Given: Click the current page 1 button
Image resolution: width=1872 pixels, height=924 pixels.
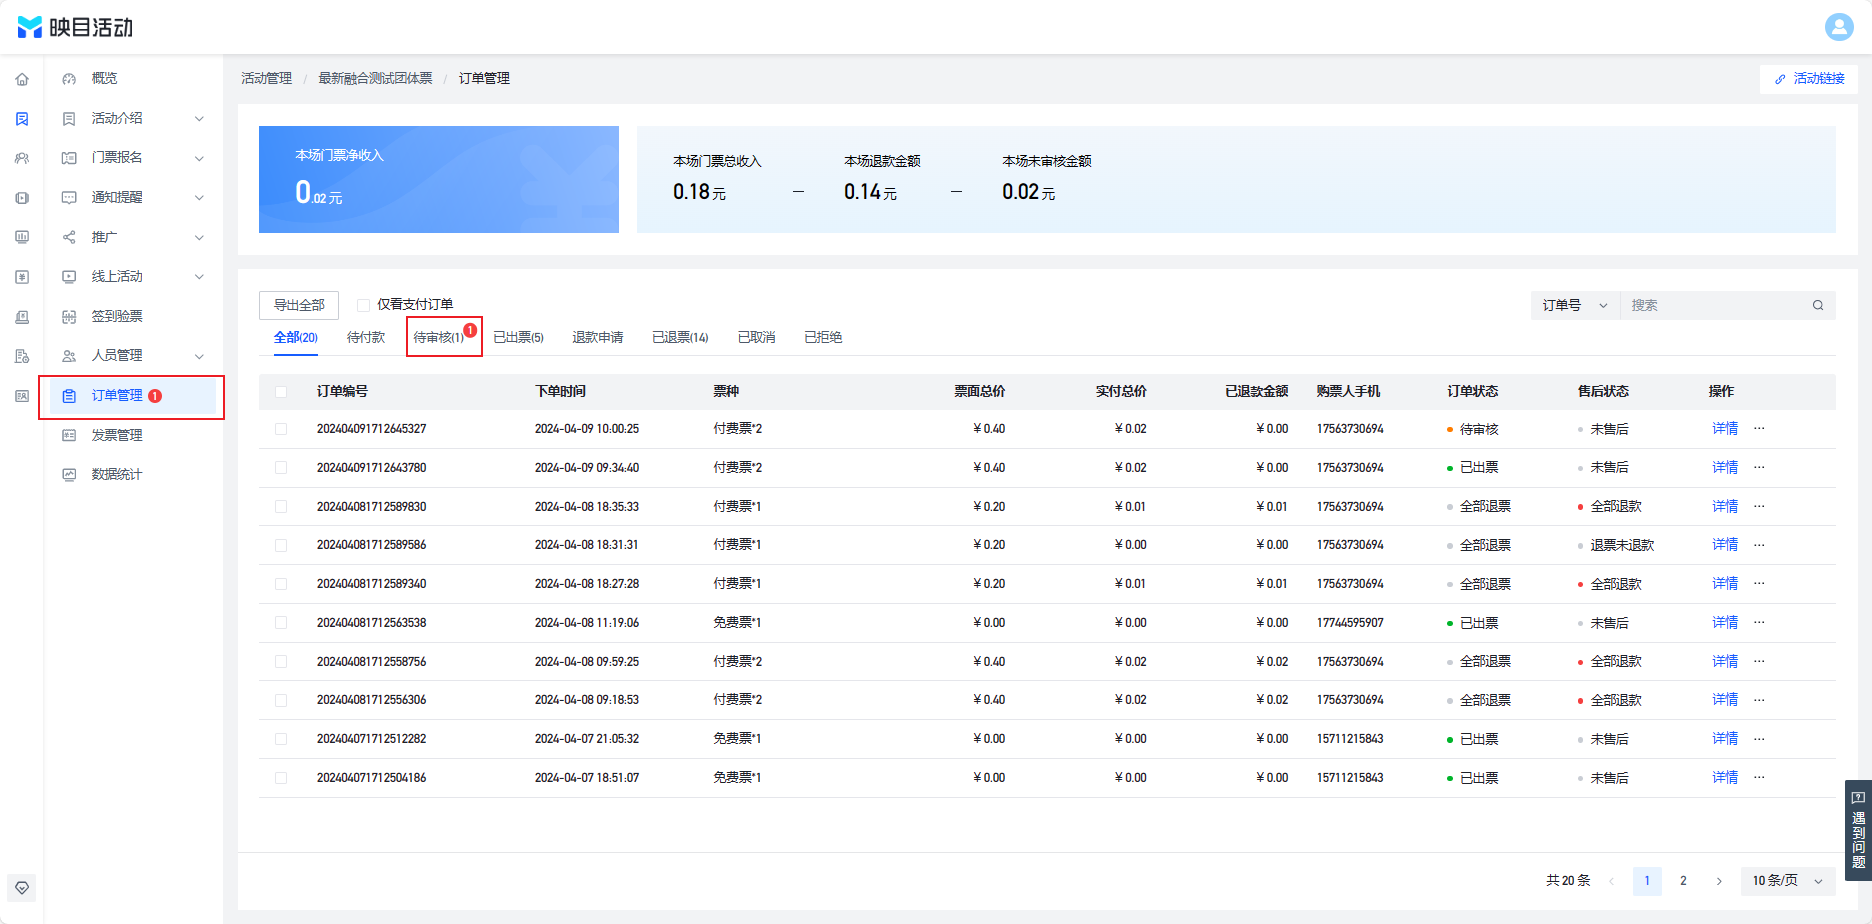Looking at the screenshot, I should (1647, 881).
